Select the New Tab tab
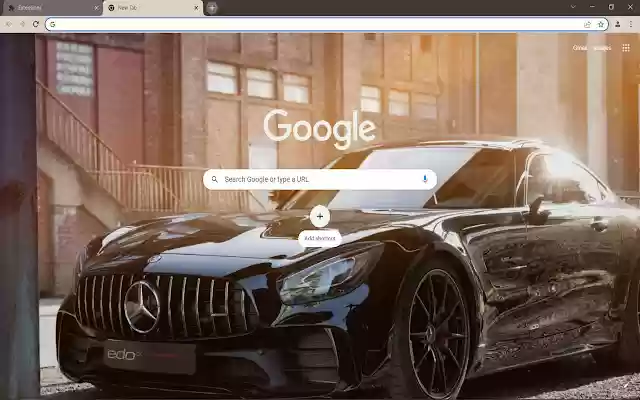 [152, 8]
